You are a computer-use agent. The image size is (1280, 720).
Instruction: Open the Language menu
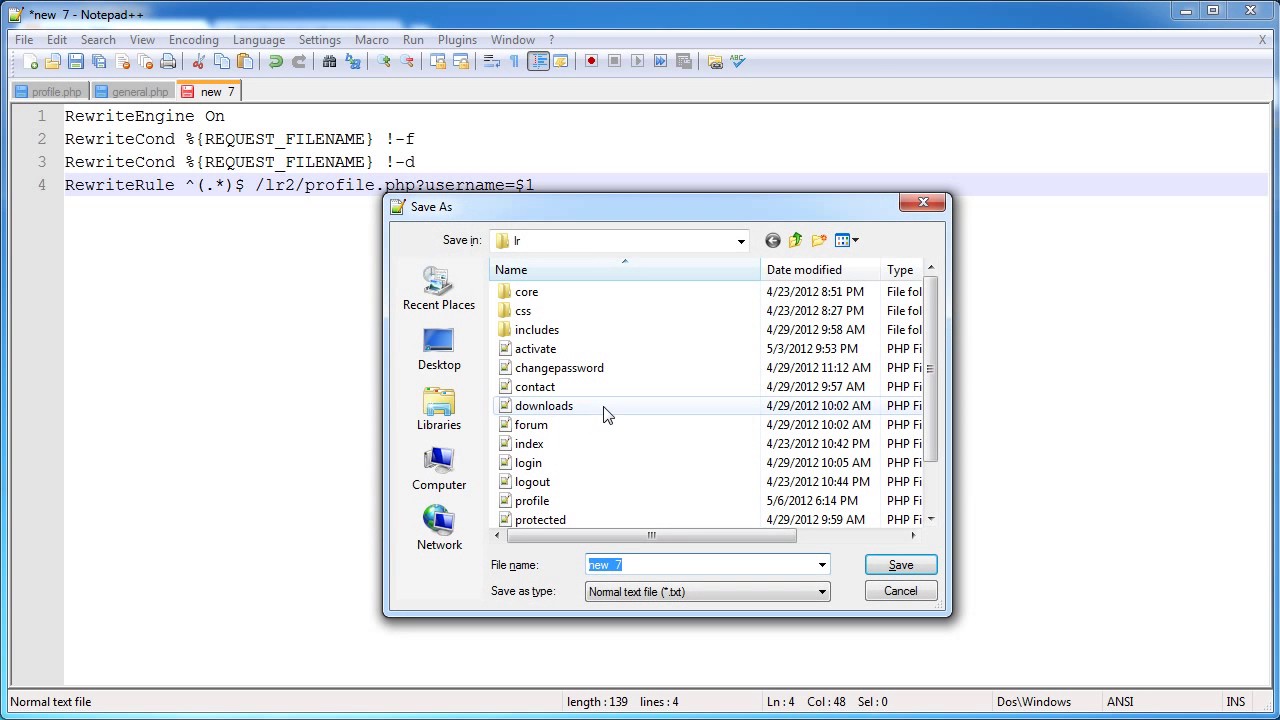(259, 40)
